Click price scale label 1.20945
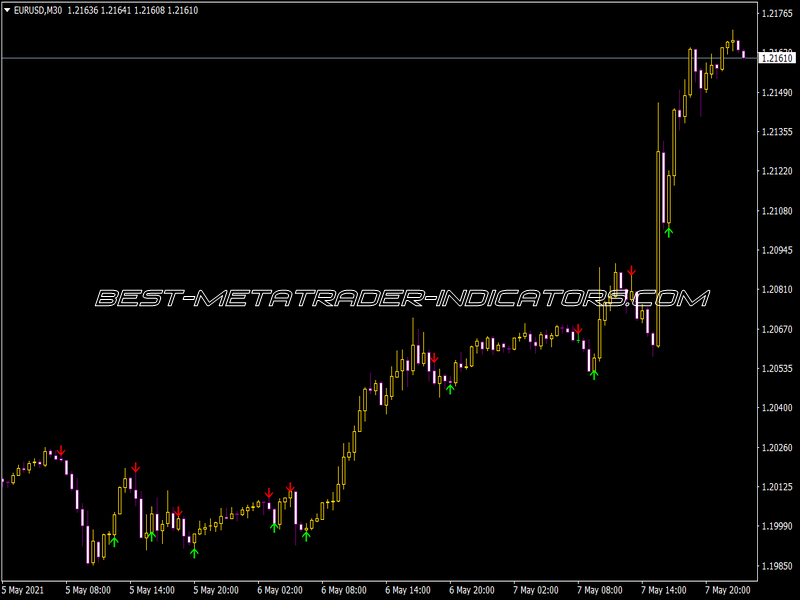 click(x=777, y=250)
